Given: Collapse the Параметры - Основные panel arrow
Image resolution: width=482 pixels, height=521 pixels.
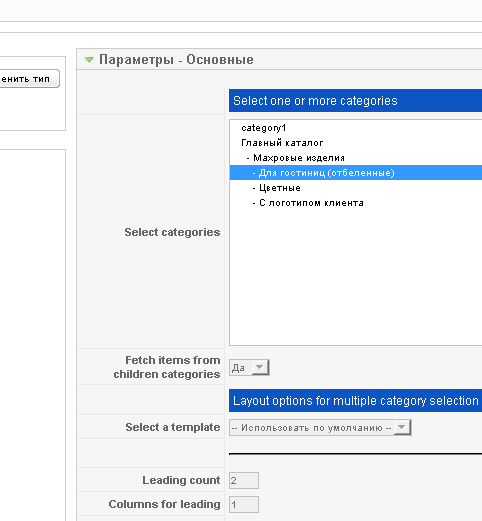Looking at the screenshot, I should [x=89, y=60].
